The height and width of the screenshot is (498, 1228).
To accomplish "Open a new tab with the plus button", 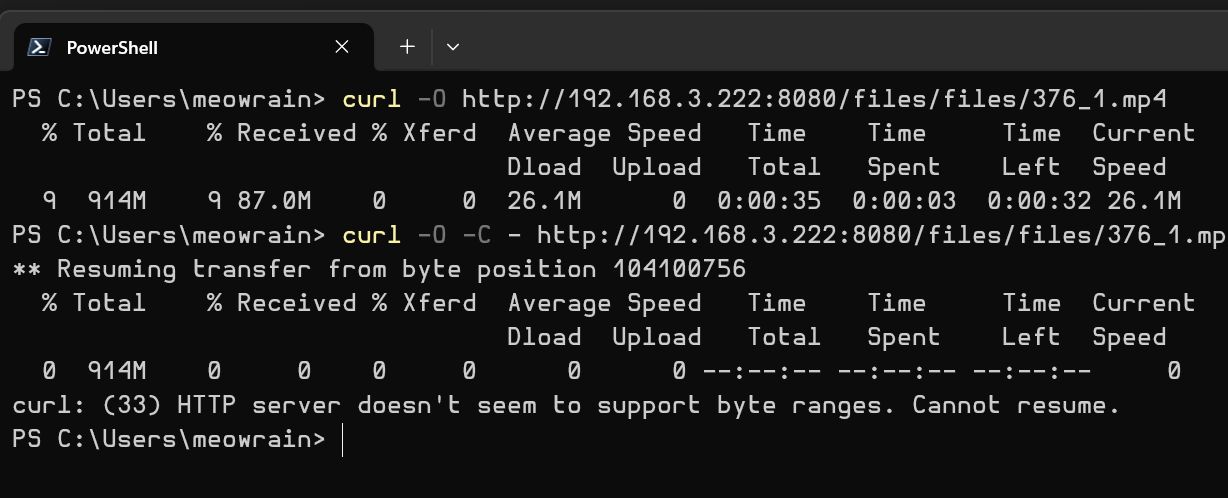I will pos(407,46).
